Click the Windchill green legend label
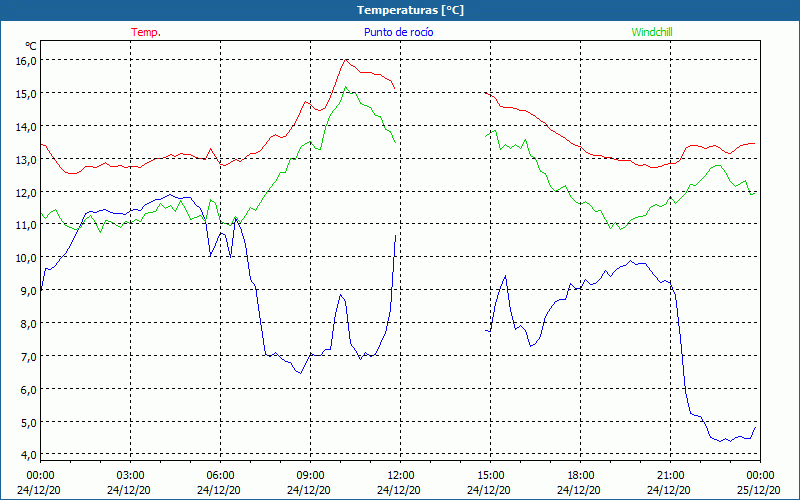Image resolution: width=800 pixels, height=500 pixels. click(652, 32)
